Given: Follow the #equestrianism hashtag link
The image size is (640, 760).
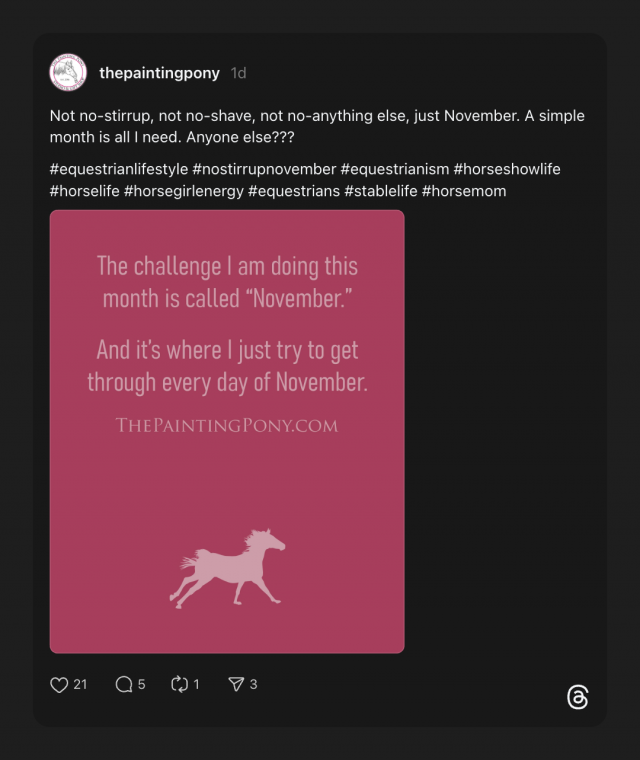Looking at the screenshot, I should [394, 169].
